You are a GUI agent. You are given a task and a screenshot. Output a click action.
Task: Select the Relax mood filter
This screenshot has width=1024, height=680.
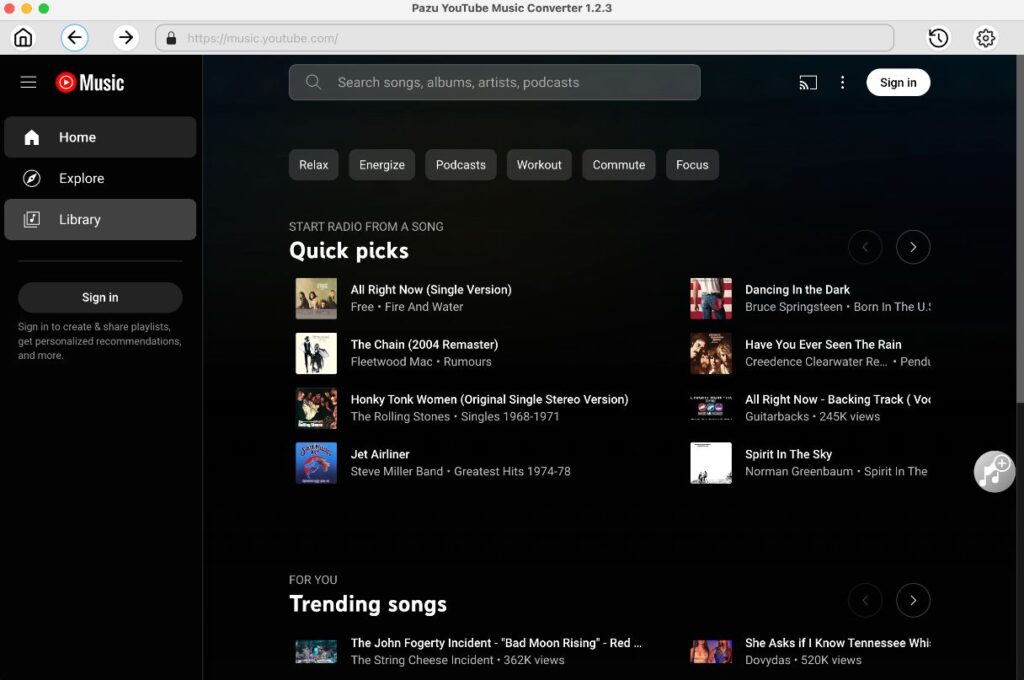coord(313,164)
